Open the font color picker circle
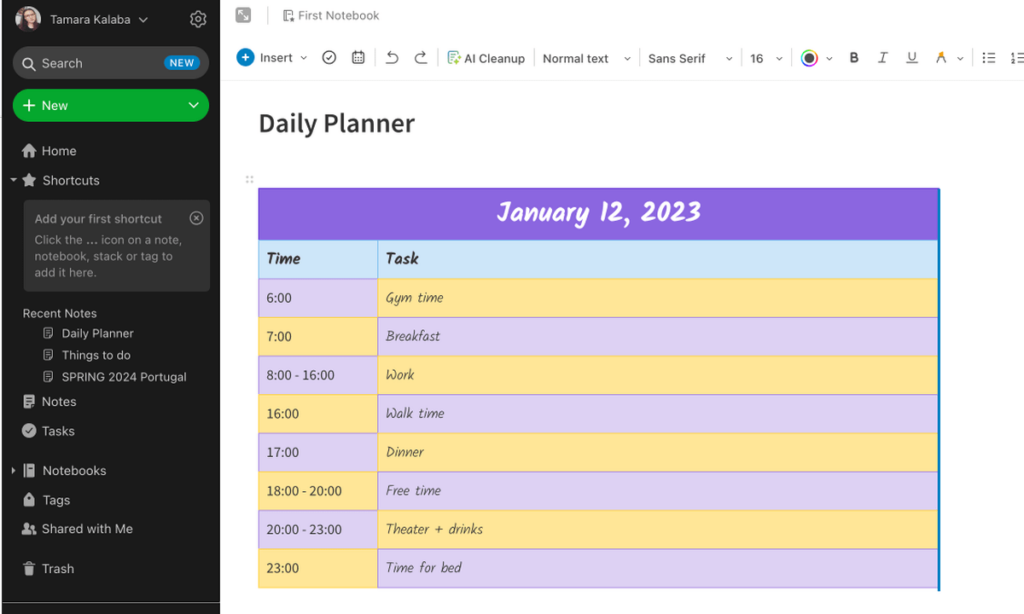This screenshot has height=614, width=1024. 809,58
